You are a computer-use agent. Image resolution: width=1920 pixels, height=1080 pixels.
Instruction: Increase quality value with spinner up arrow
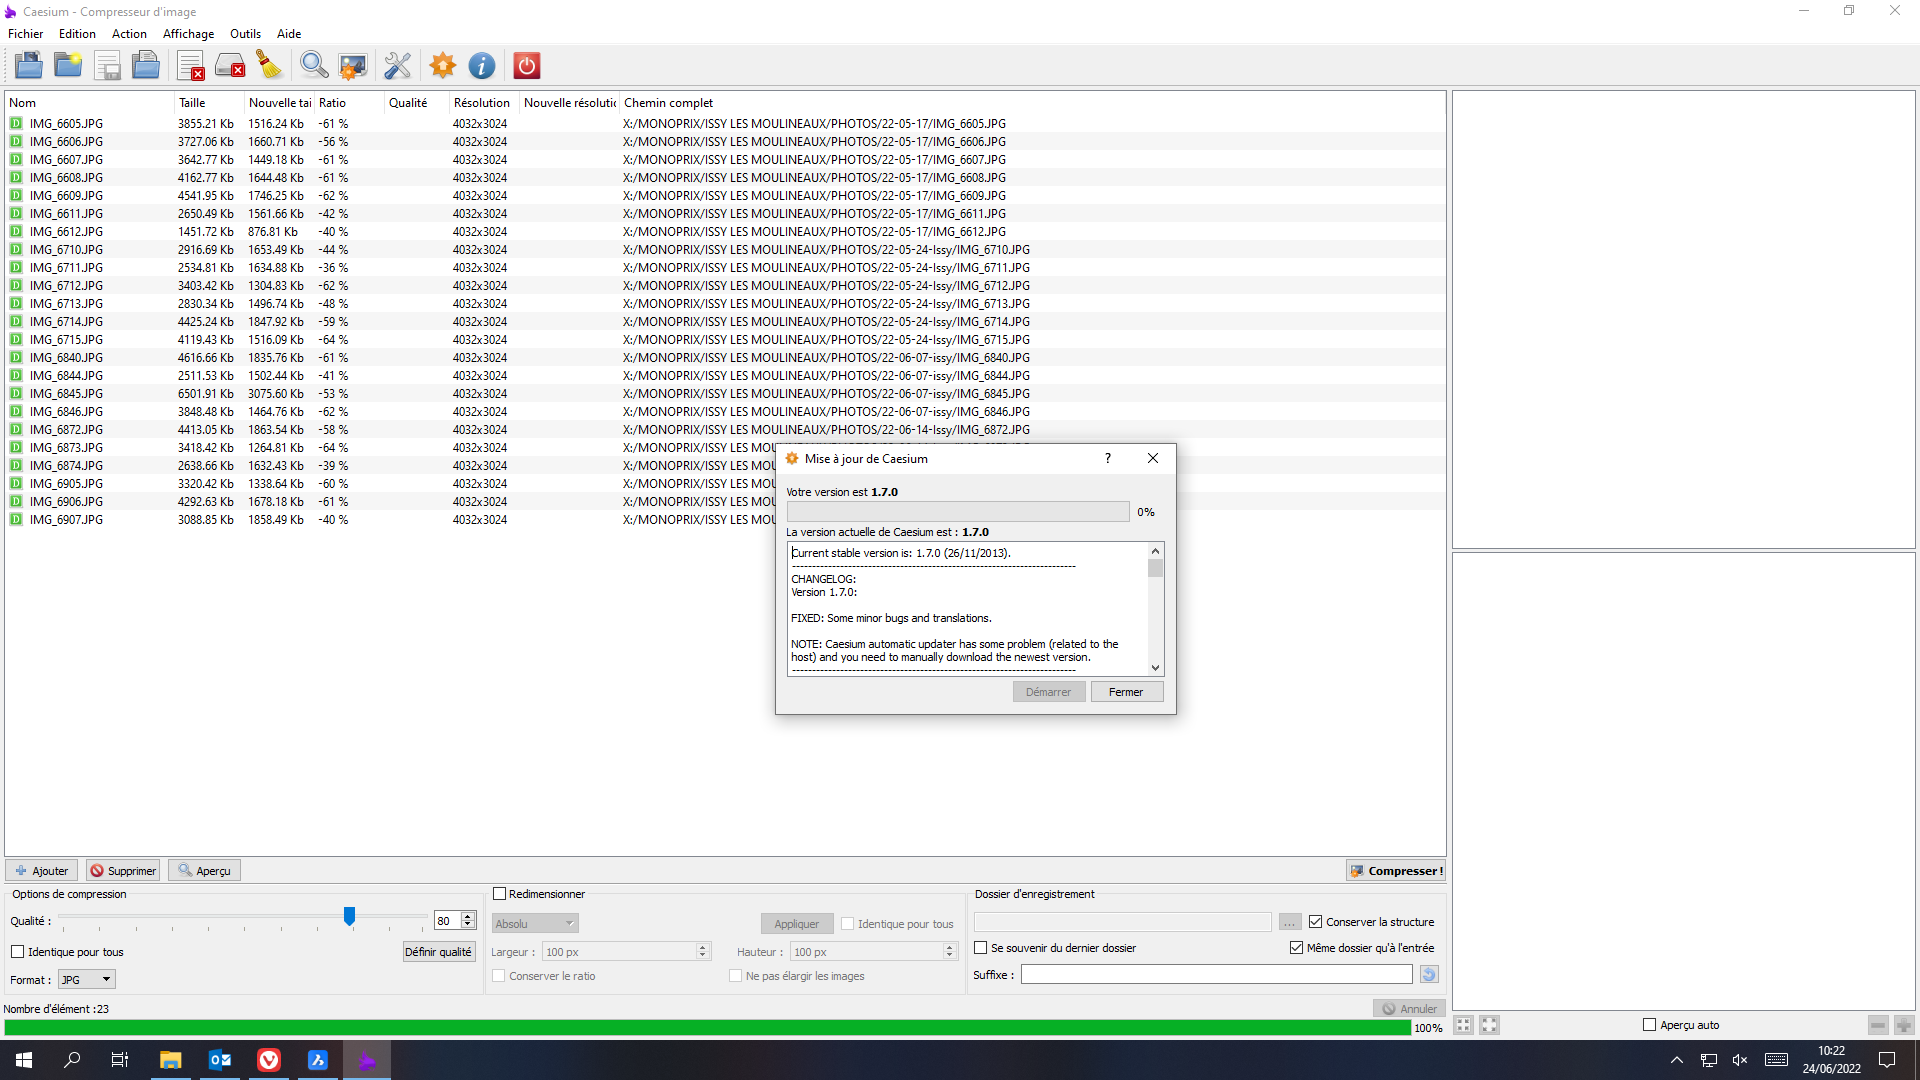coord(468,916)
